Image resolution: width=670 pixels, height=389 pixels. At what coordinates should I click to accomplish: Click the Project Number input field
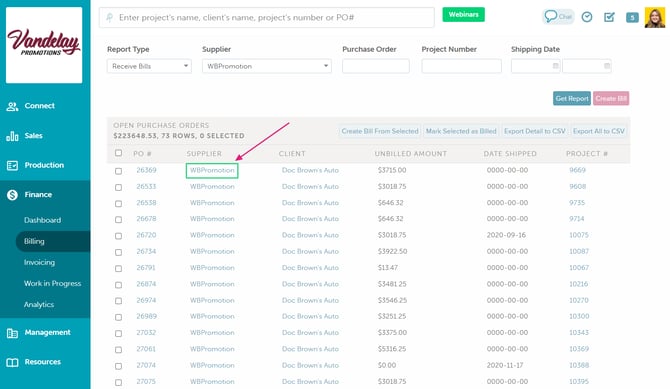461,66
